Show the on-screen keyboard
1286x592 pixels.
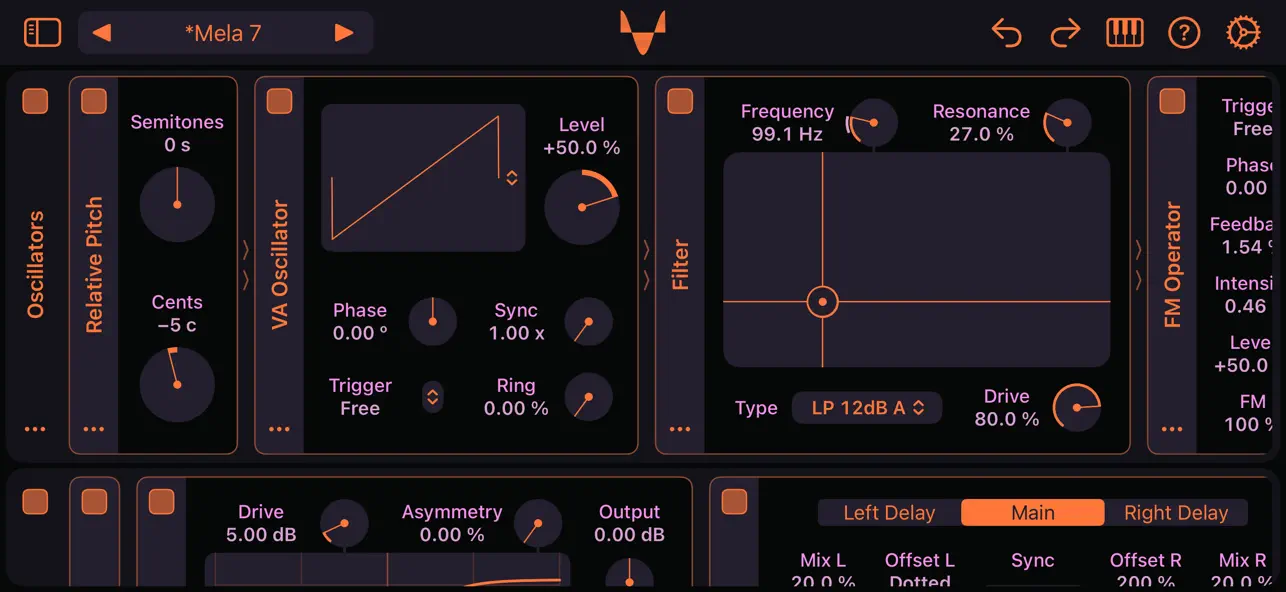click(1122, 32)
